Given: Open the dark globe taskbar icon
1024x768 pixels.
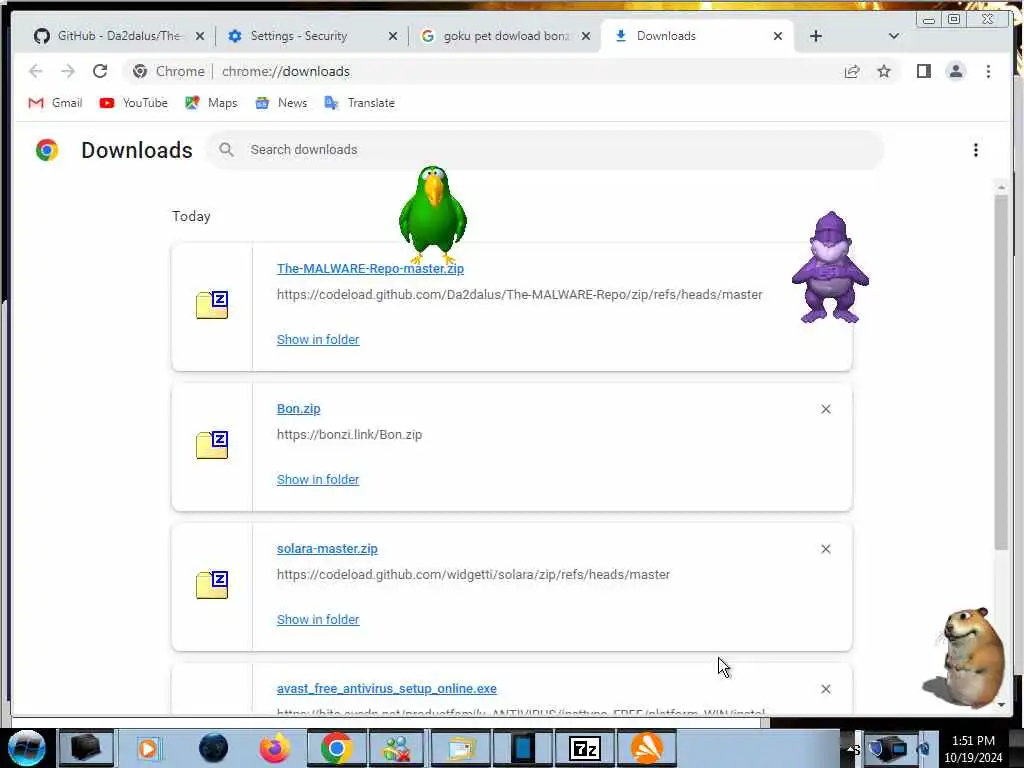Looking at the screenshot, I should (x=213, y=748).
